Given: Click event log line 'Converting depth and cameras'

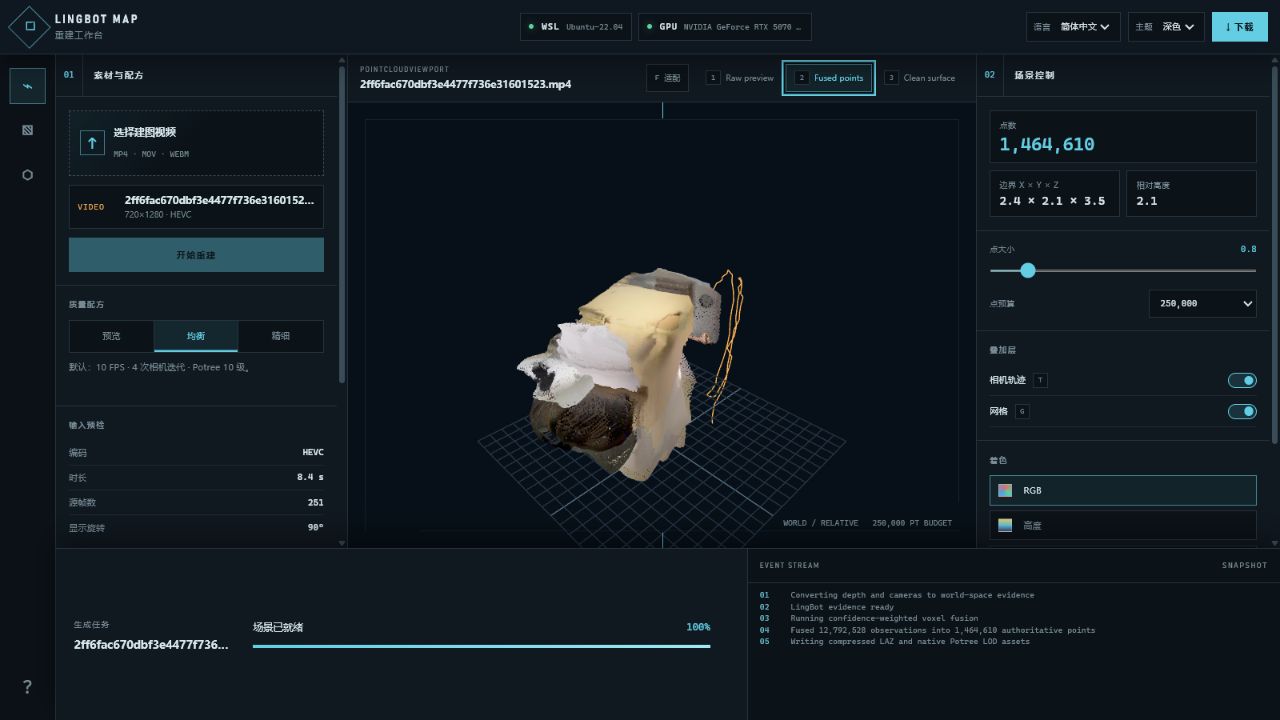Looking at the screenshot, I should pyautogui.click(x=912, y=595).
